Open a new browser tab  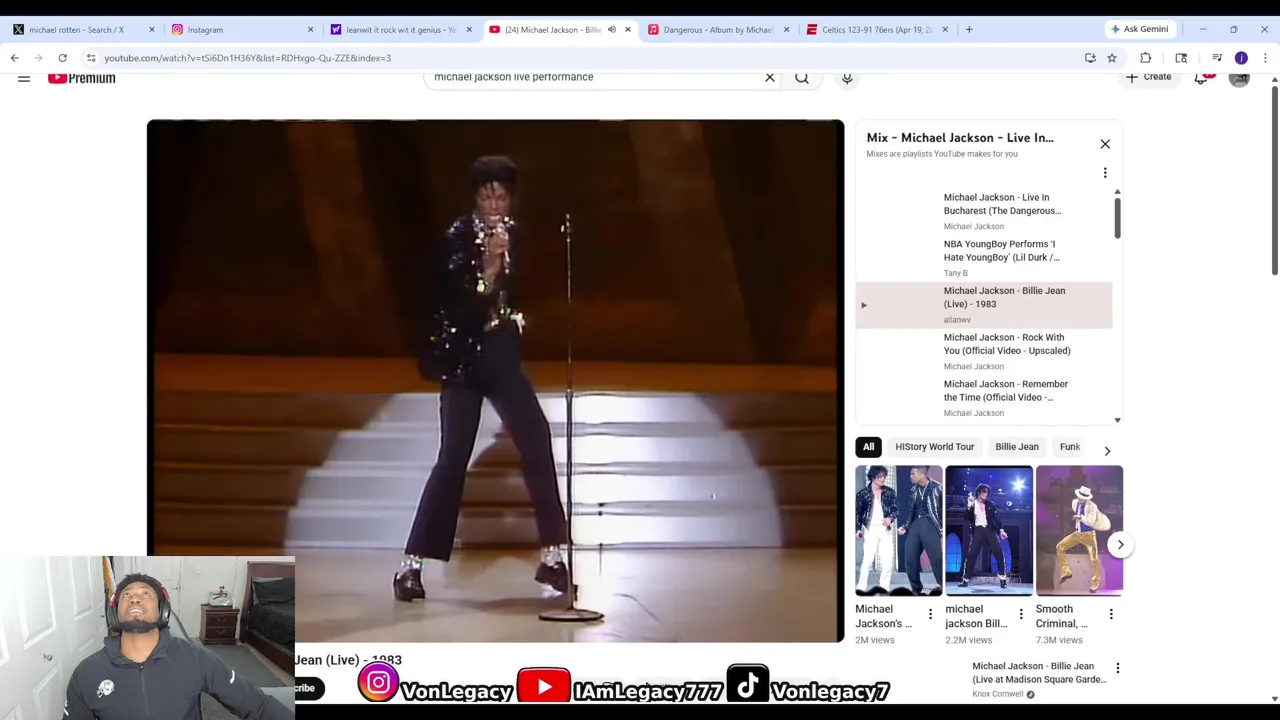969,29
